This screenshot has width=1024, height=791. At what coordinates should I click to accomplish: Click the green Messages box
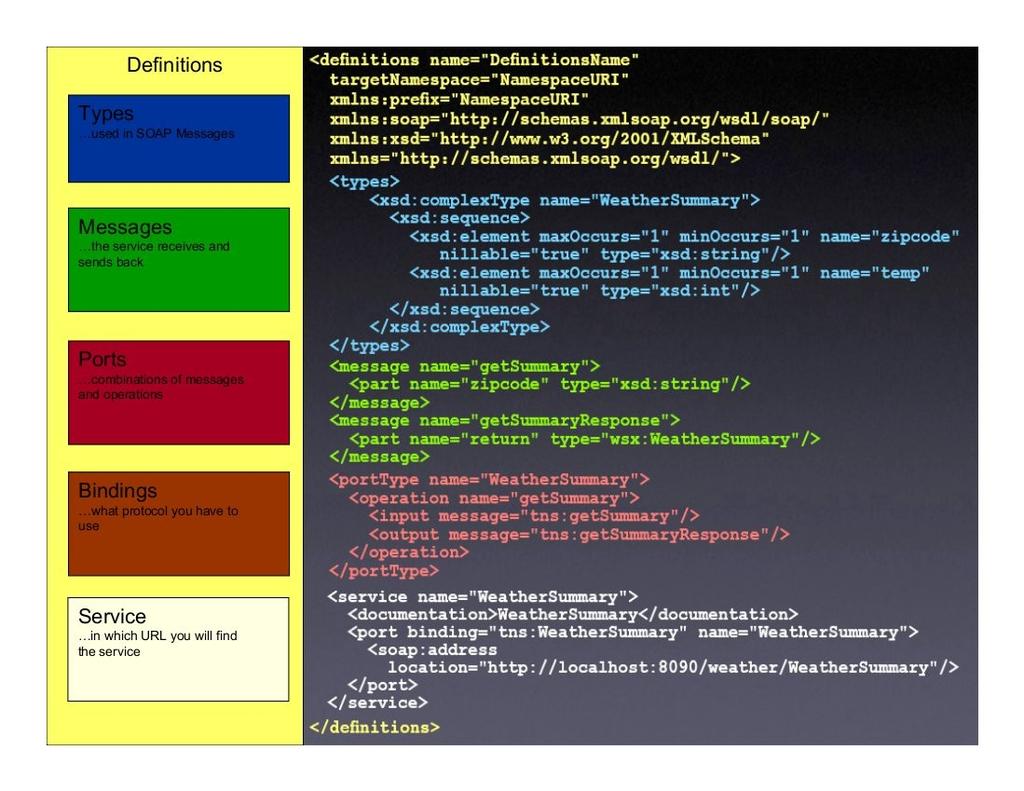[178, 260]
